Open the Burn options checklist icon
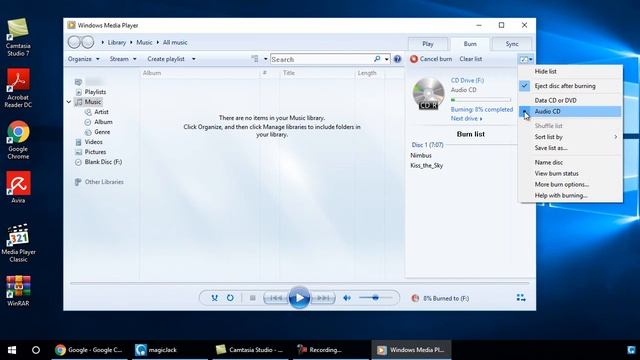640x360 pixels. tap(524, 60)
